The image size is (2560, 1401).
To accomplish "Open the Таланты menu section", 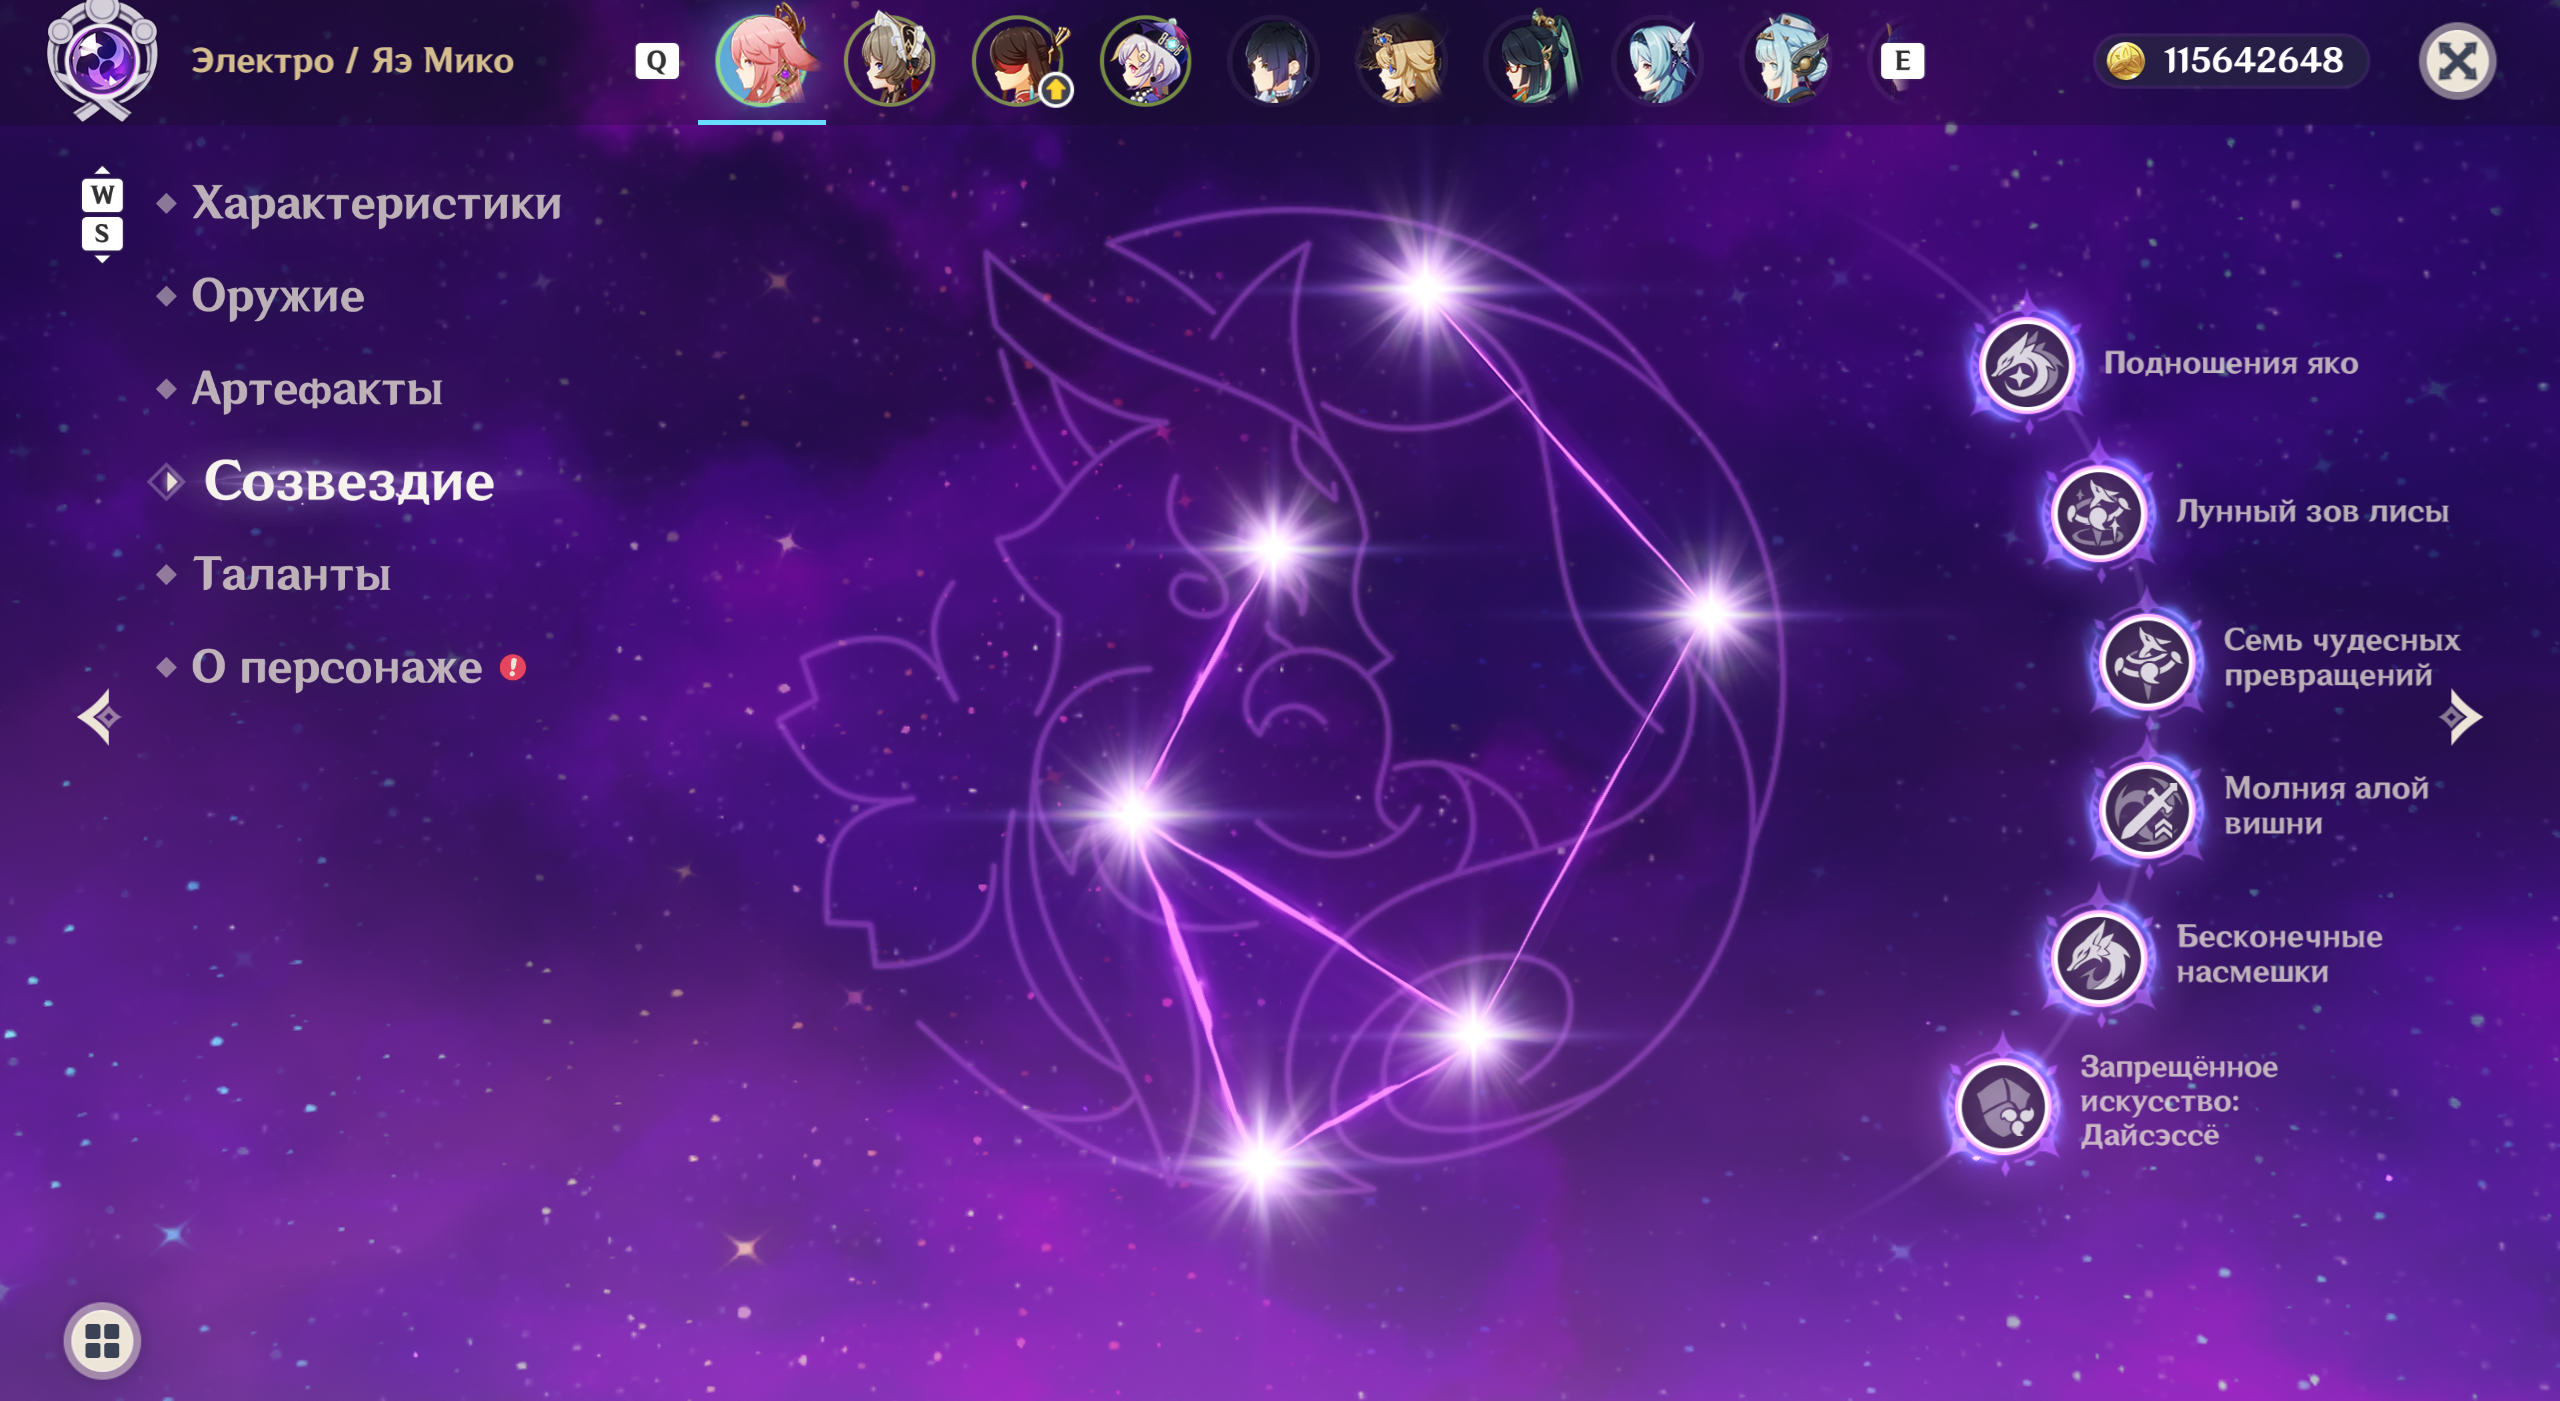I will click(291, 574).
